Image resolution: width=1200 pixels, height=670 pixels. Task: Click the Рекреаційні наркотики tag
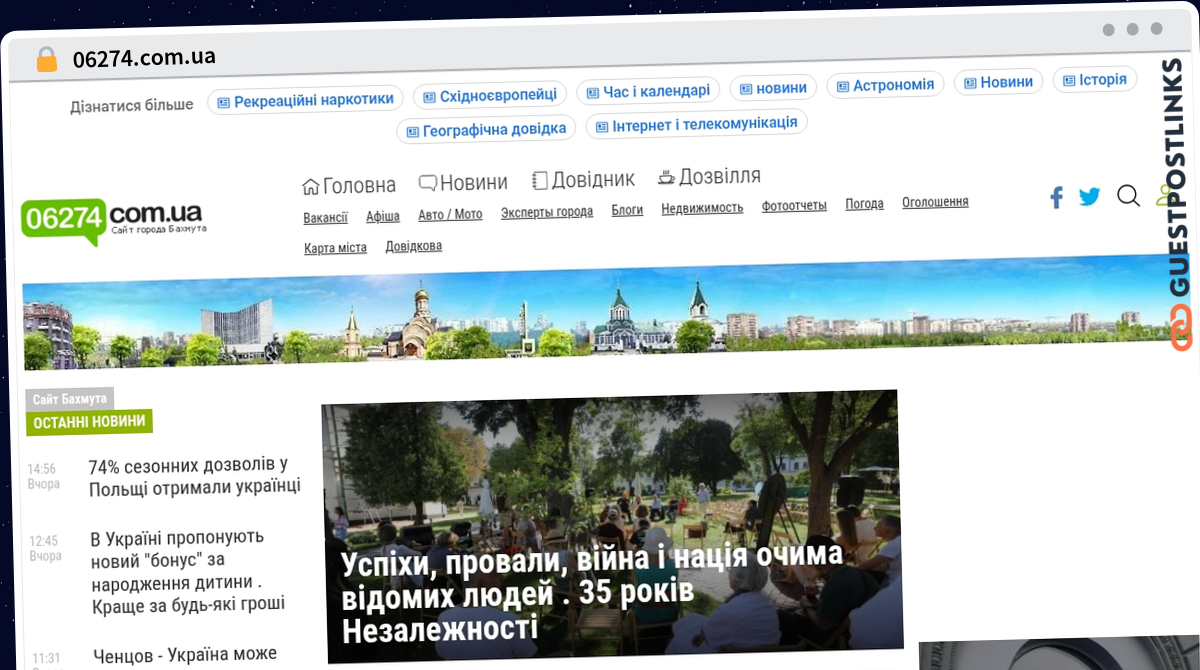point(305,100)
